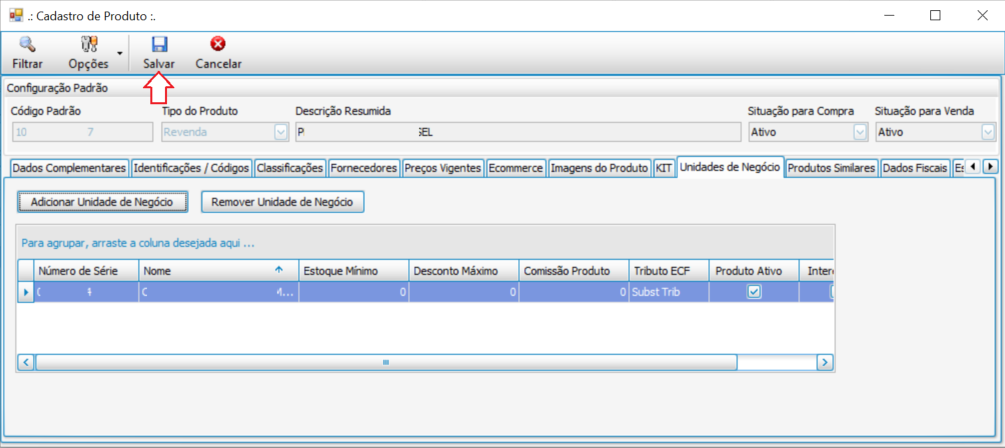Viewport: 1005px width, 448px height.
Task: Click the group-by column drop area text
Action: pos(138,244)
